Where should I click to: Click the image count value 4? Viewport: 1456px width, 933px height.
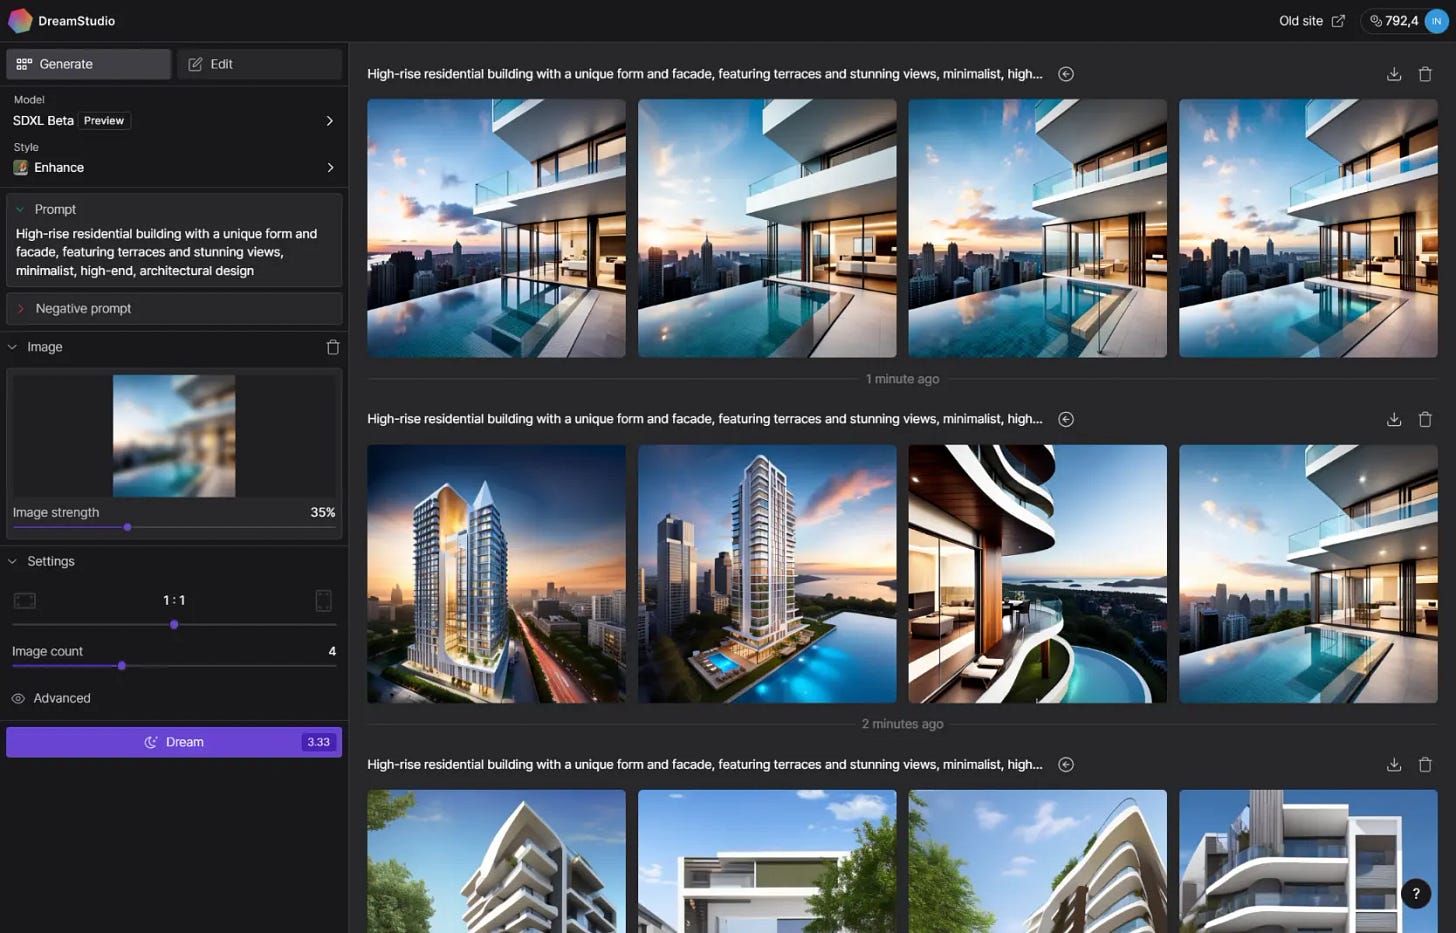click(x=332, y=651)
